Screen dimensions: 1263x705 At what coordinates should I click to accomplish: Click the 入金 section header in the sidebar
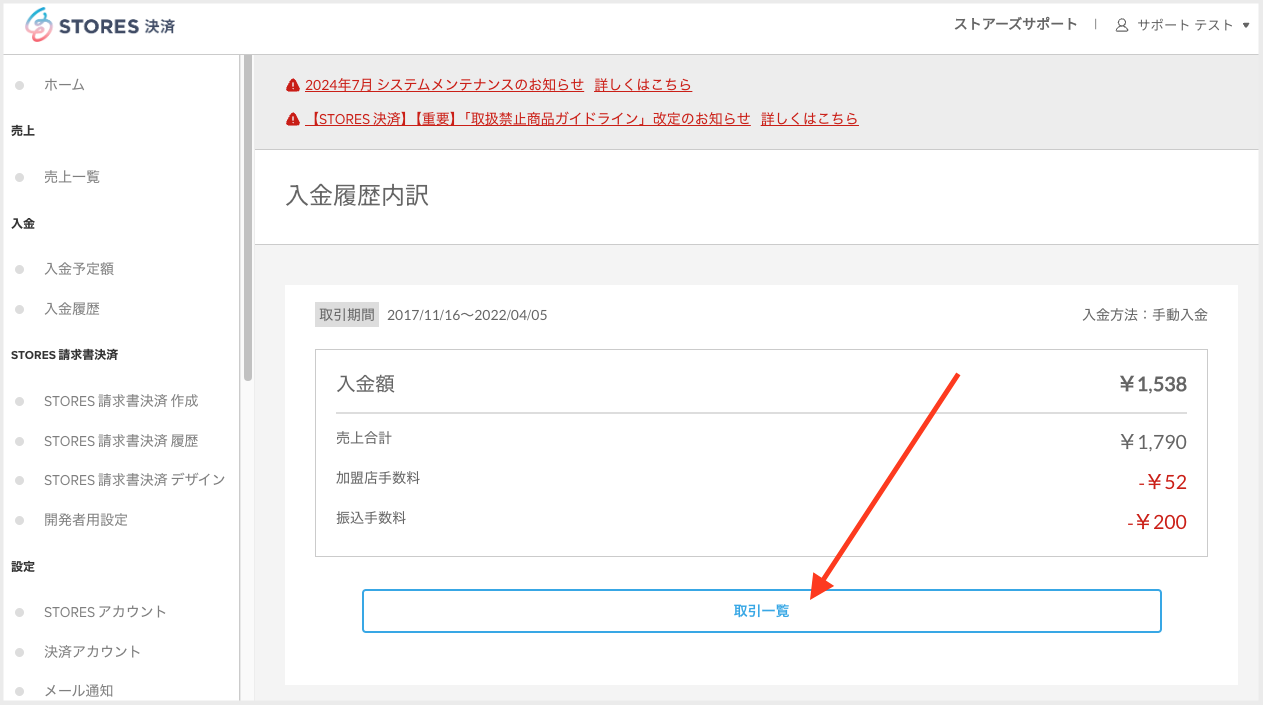(23, 223)
